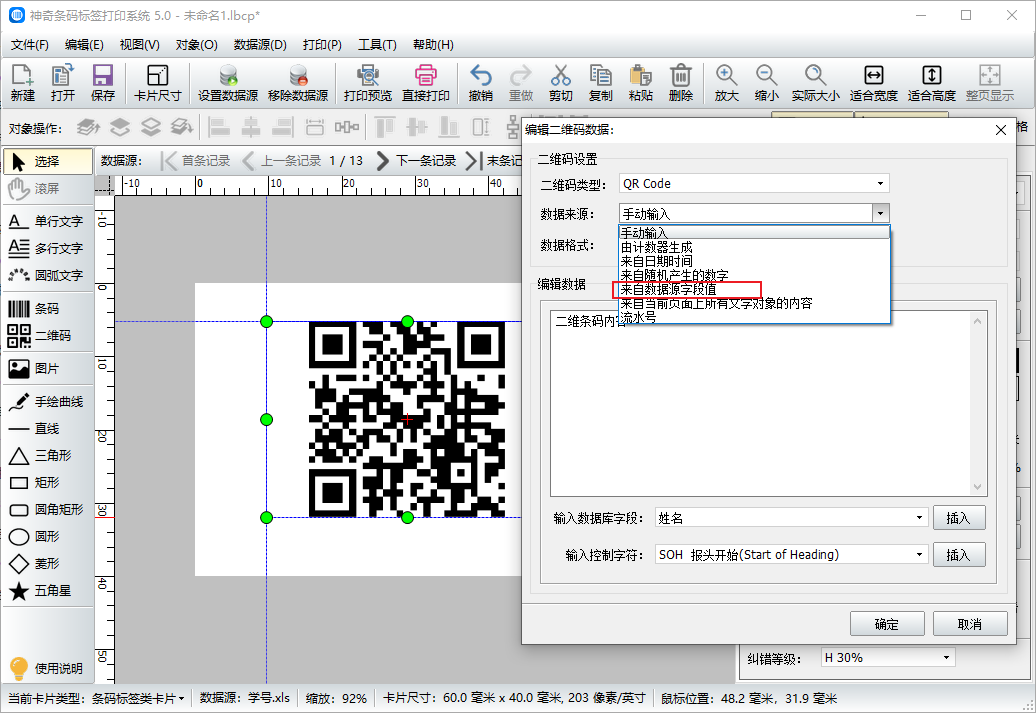Choose 流水号 from the list
The image size is (1036, 713).
coord(755,317)
